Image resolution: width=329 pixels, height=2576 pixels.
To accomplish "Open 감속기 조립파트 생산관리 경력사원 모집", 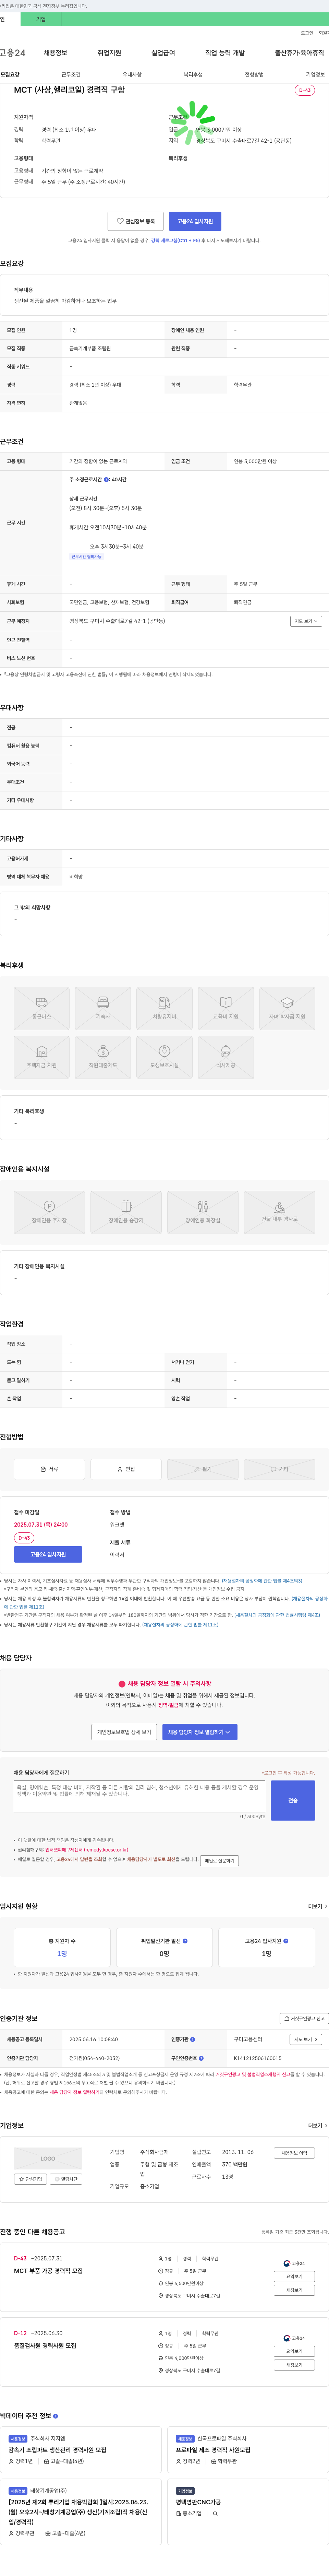I will (57, 2450).
